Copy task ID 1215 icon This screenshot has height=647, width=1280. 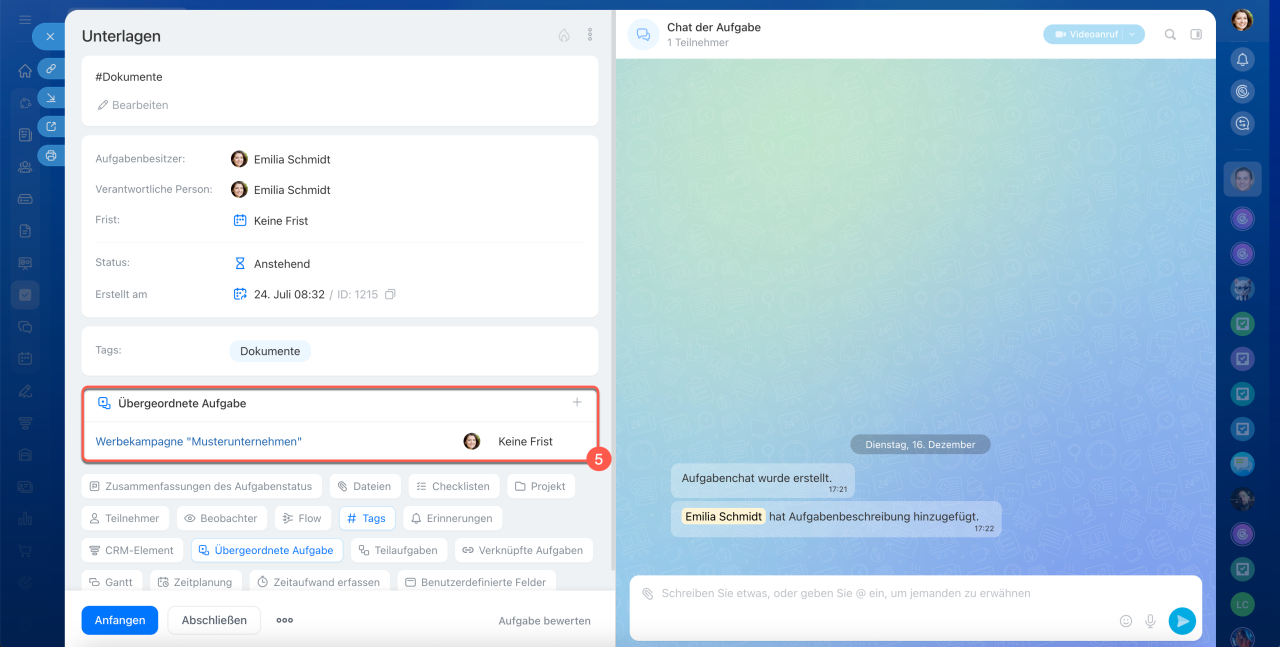[x=390, y=294]
